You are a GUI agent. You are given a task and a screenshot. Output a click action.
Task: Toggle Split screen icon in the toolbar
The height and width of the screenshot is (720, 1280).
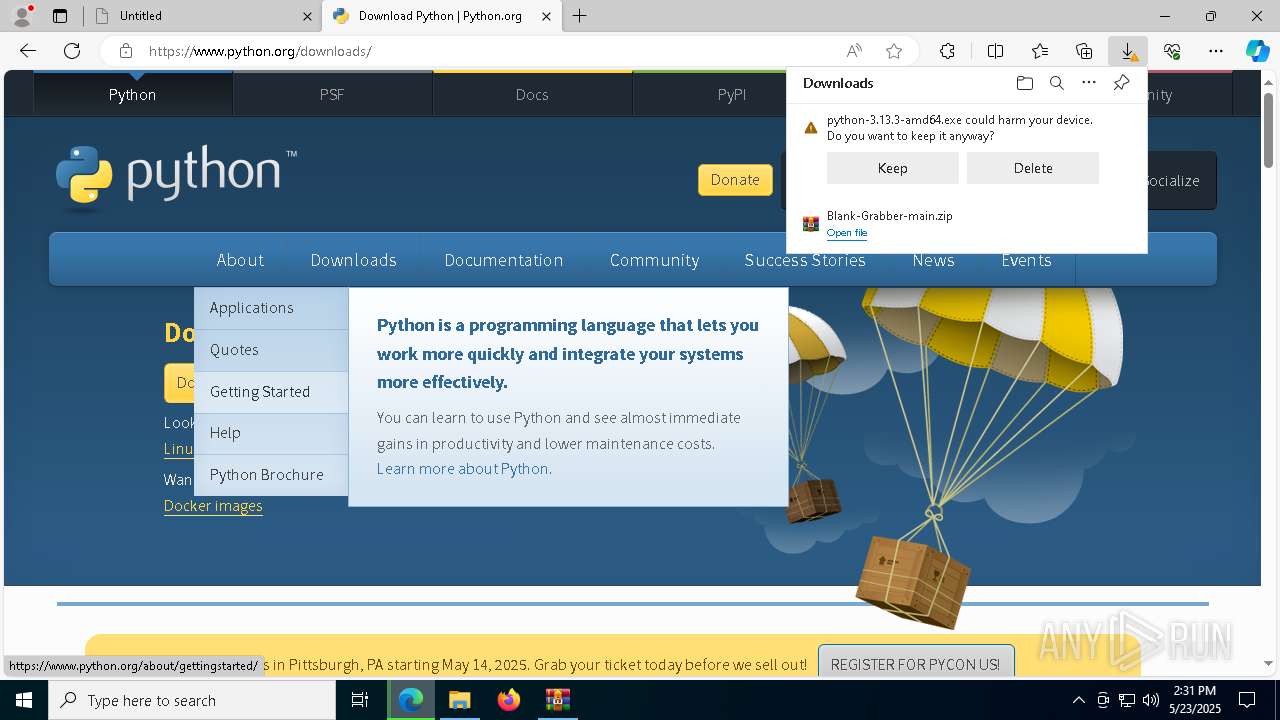[x=995, y=51]
